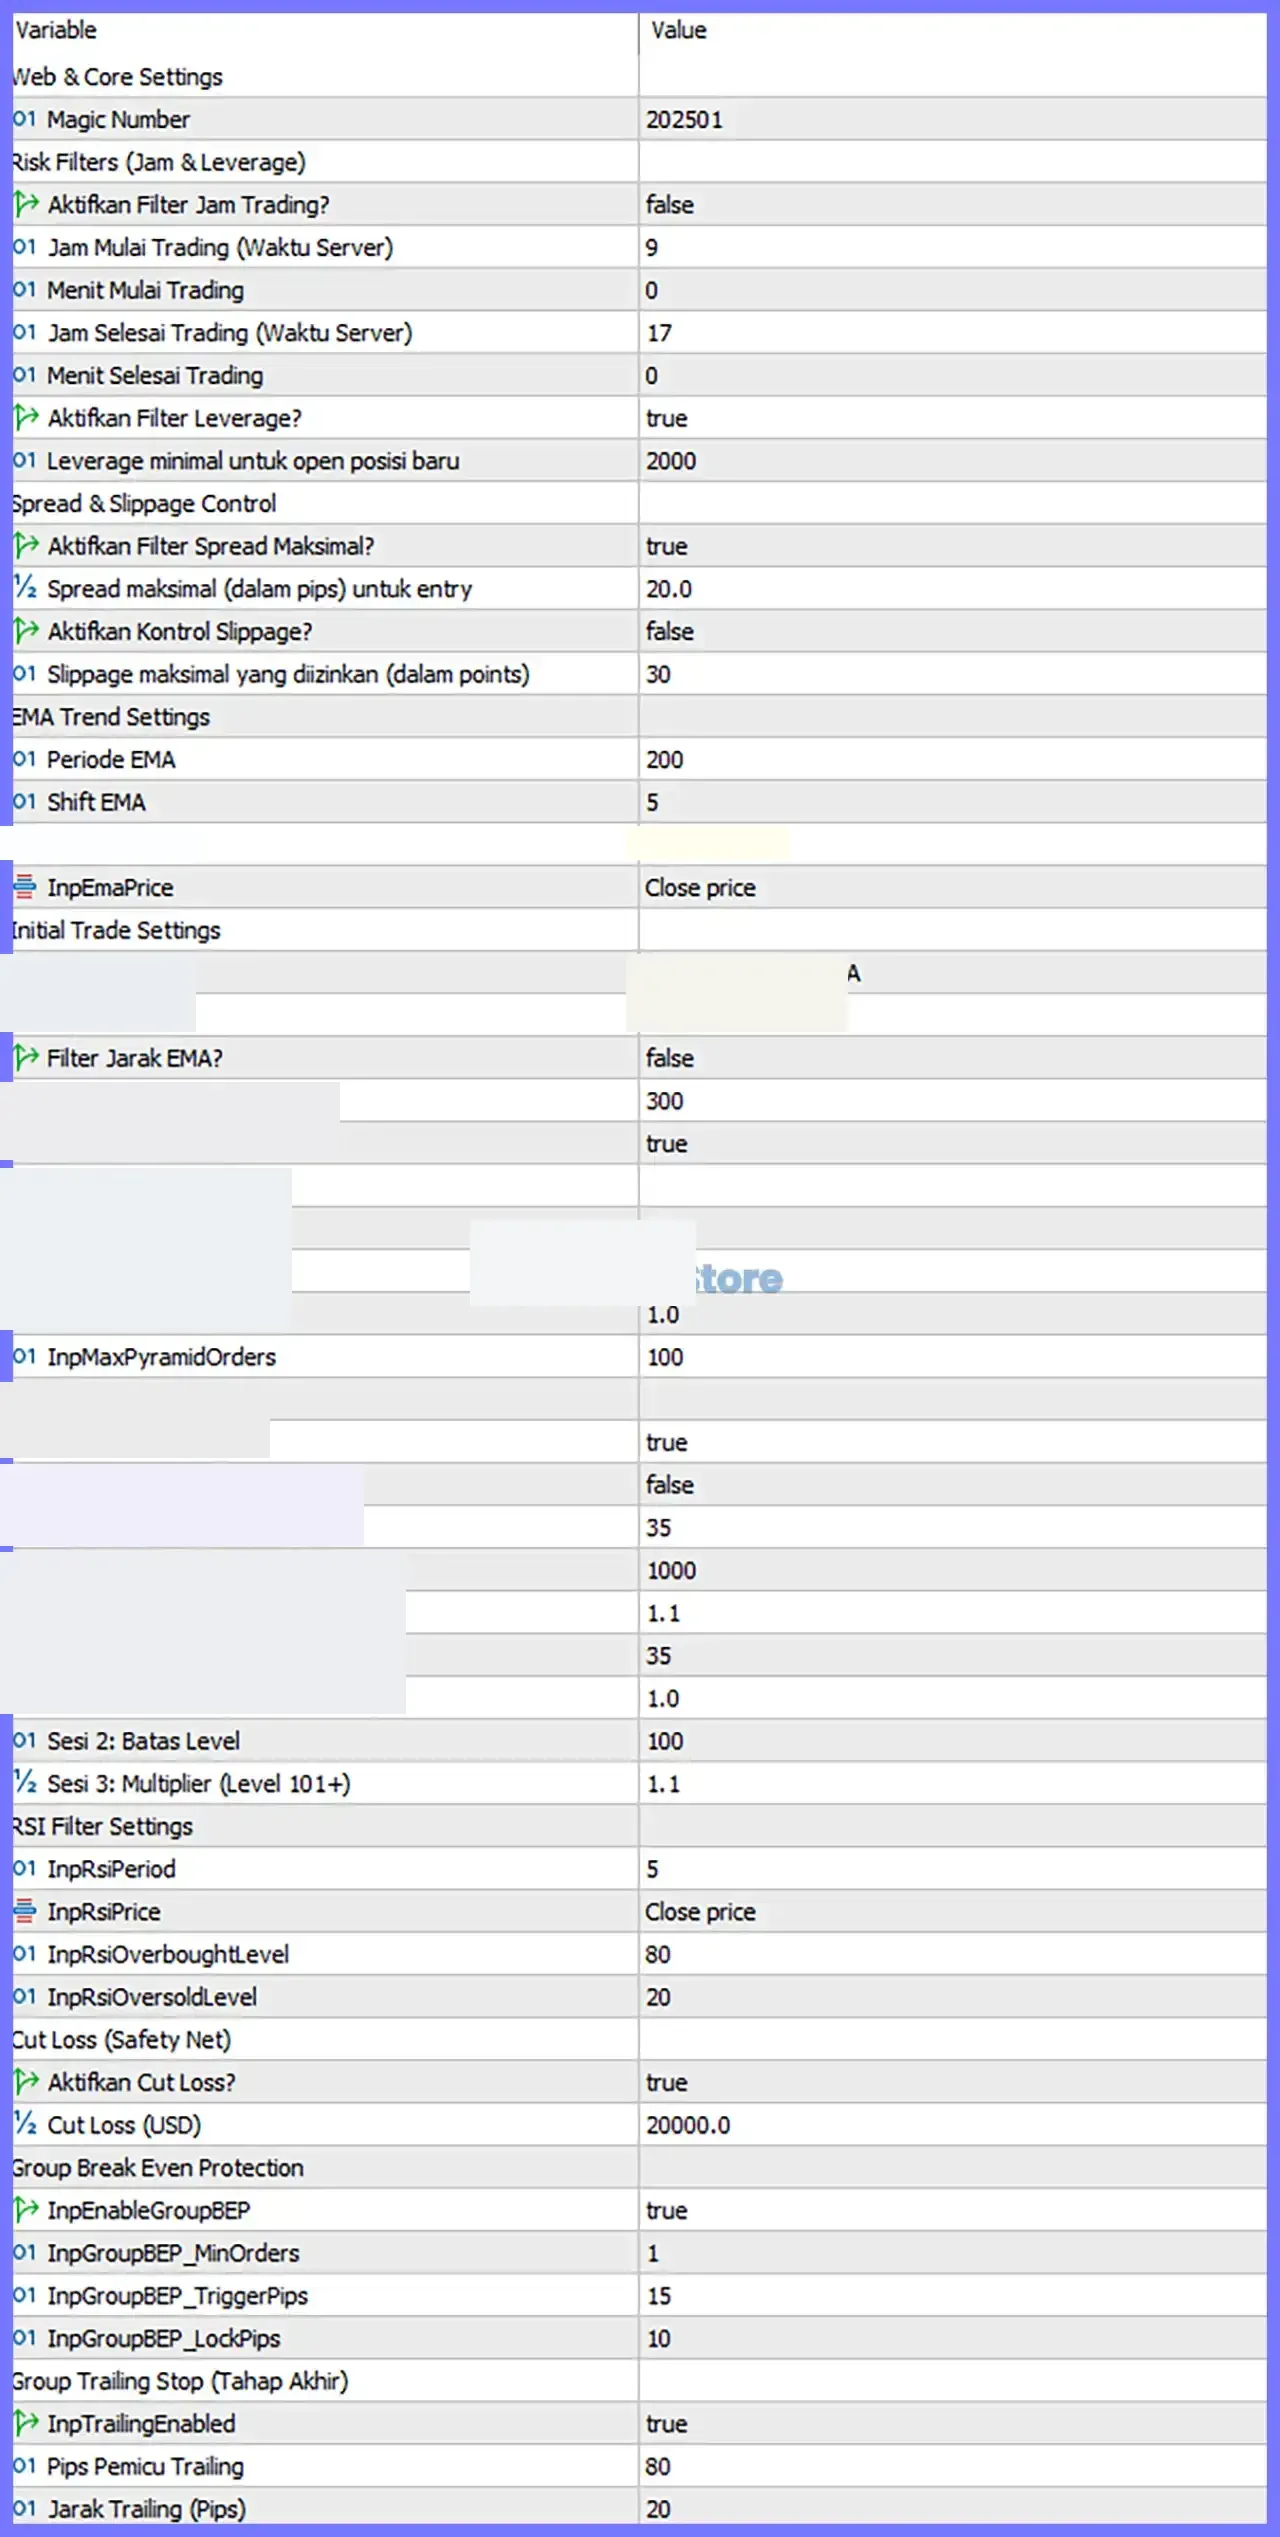1280x2537 pixels.
Task: Click the fraction icon beside Cut Loss (USD)
Action: (x=25, y=2124)
